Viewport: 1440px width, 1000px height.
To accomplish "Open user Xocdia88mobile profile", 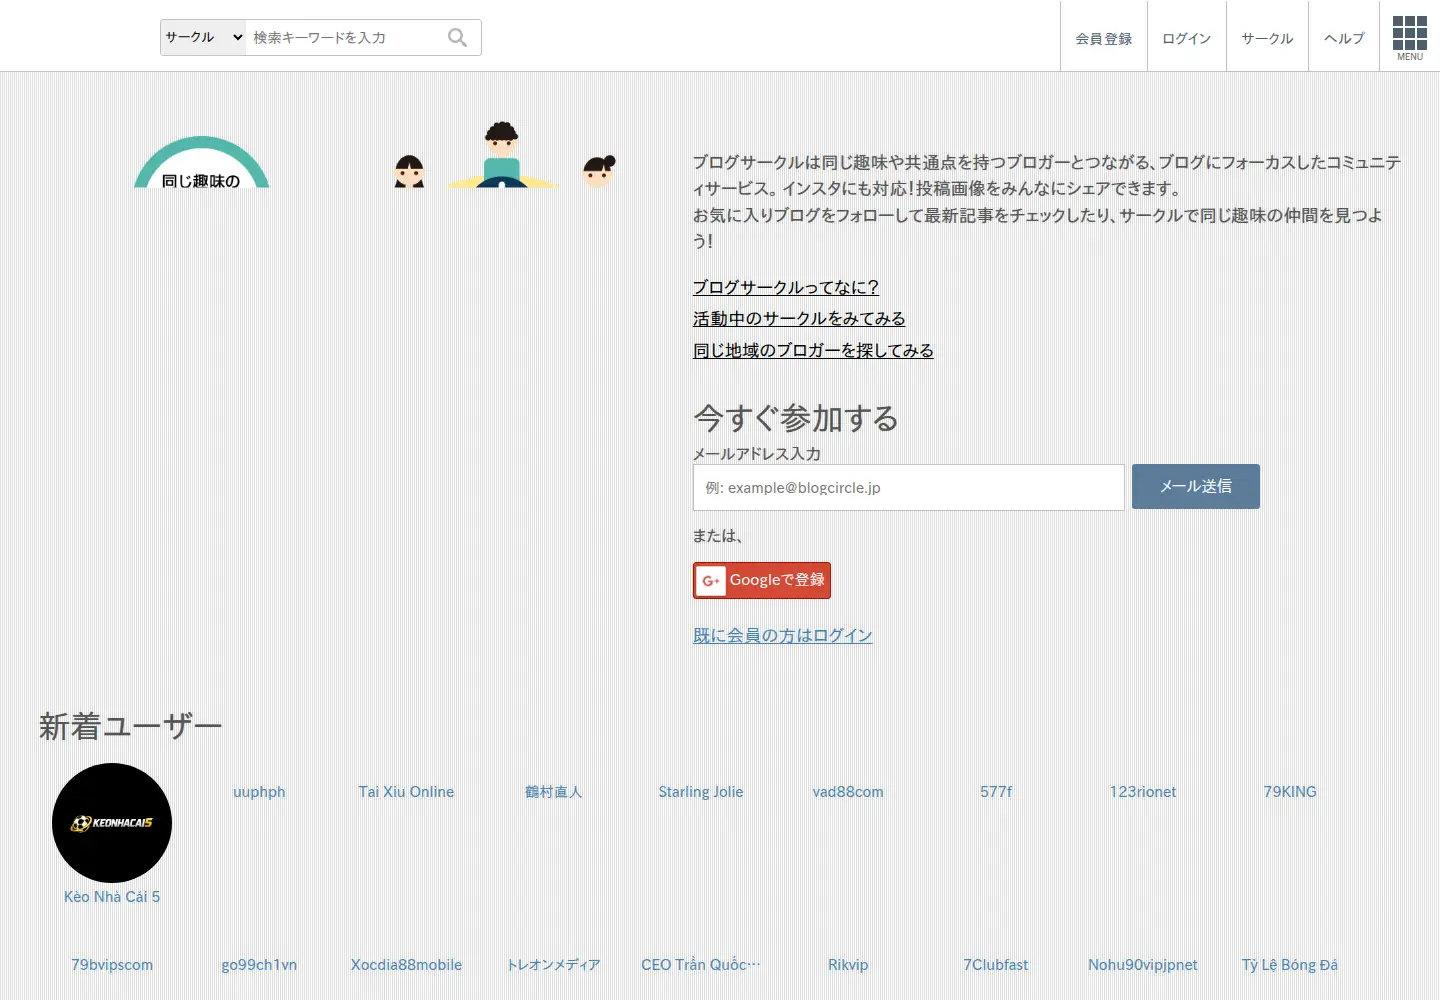I will click(x=406, y=965).
